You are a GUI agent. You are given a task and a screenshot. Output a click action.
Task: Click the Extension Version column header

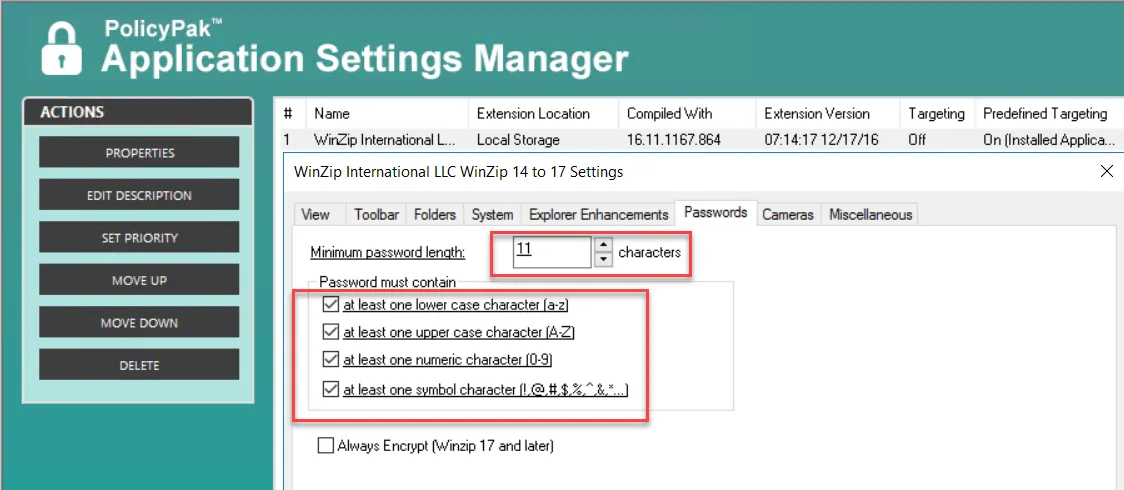click(x=828, y=113)
